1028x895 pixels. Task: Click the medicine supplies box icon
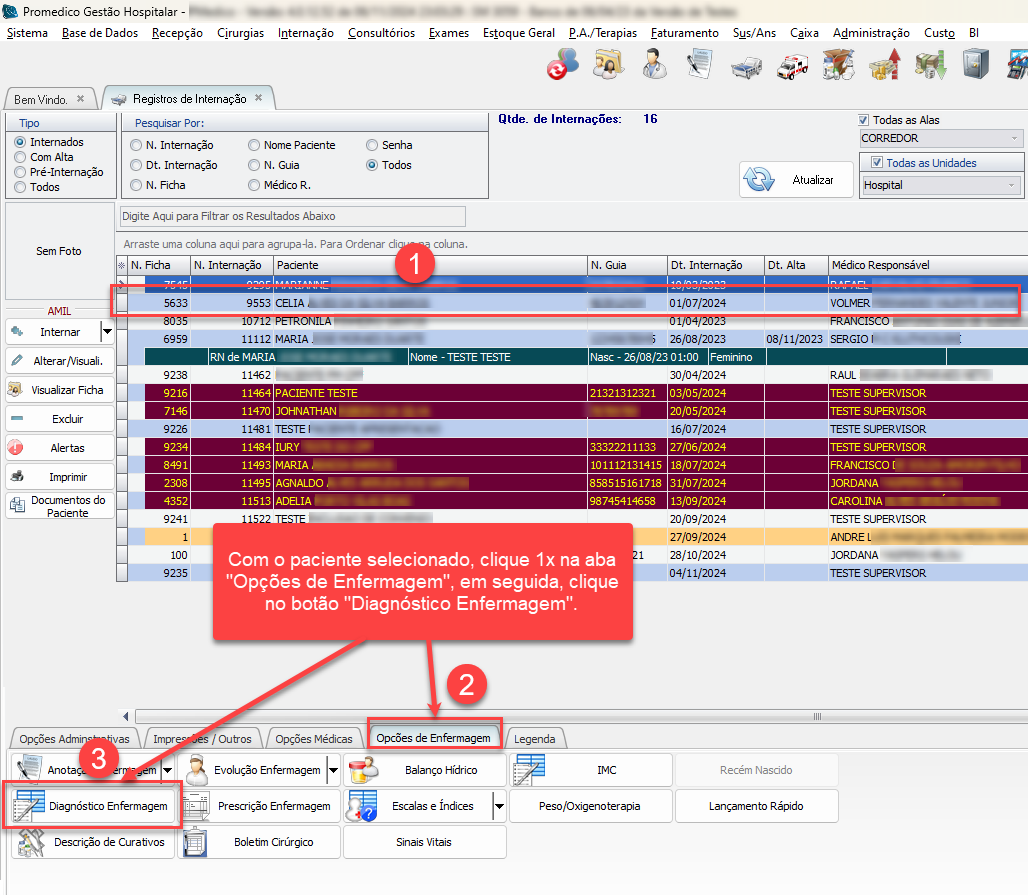[x=838, y=65]
